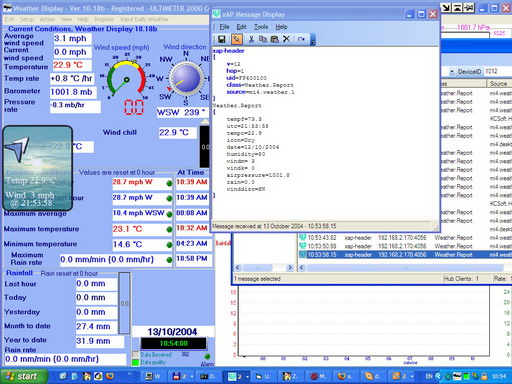Switch to the 'Z.' taskbar button
Screen dimensions: 512x384
point(289,376)
